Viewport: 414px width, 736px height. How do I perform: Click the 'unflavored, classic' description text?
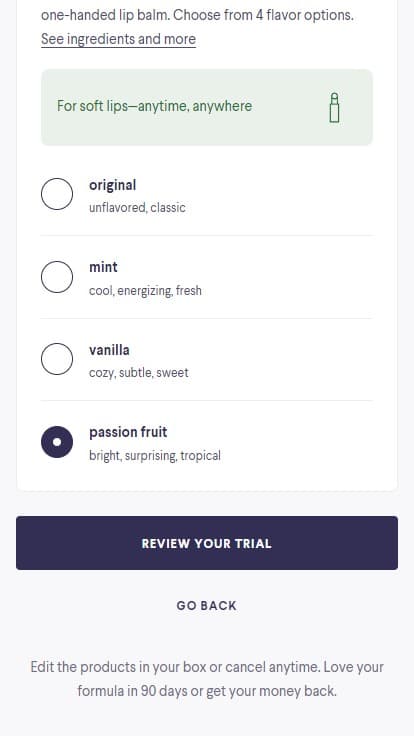137,207
